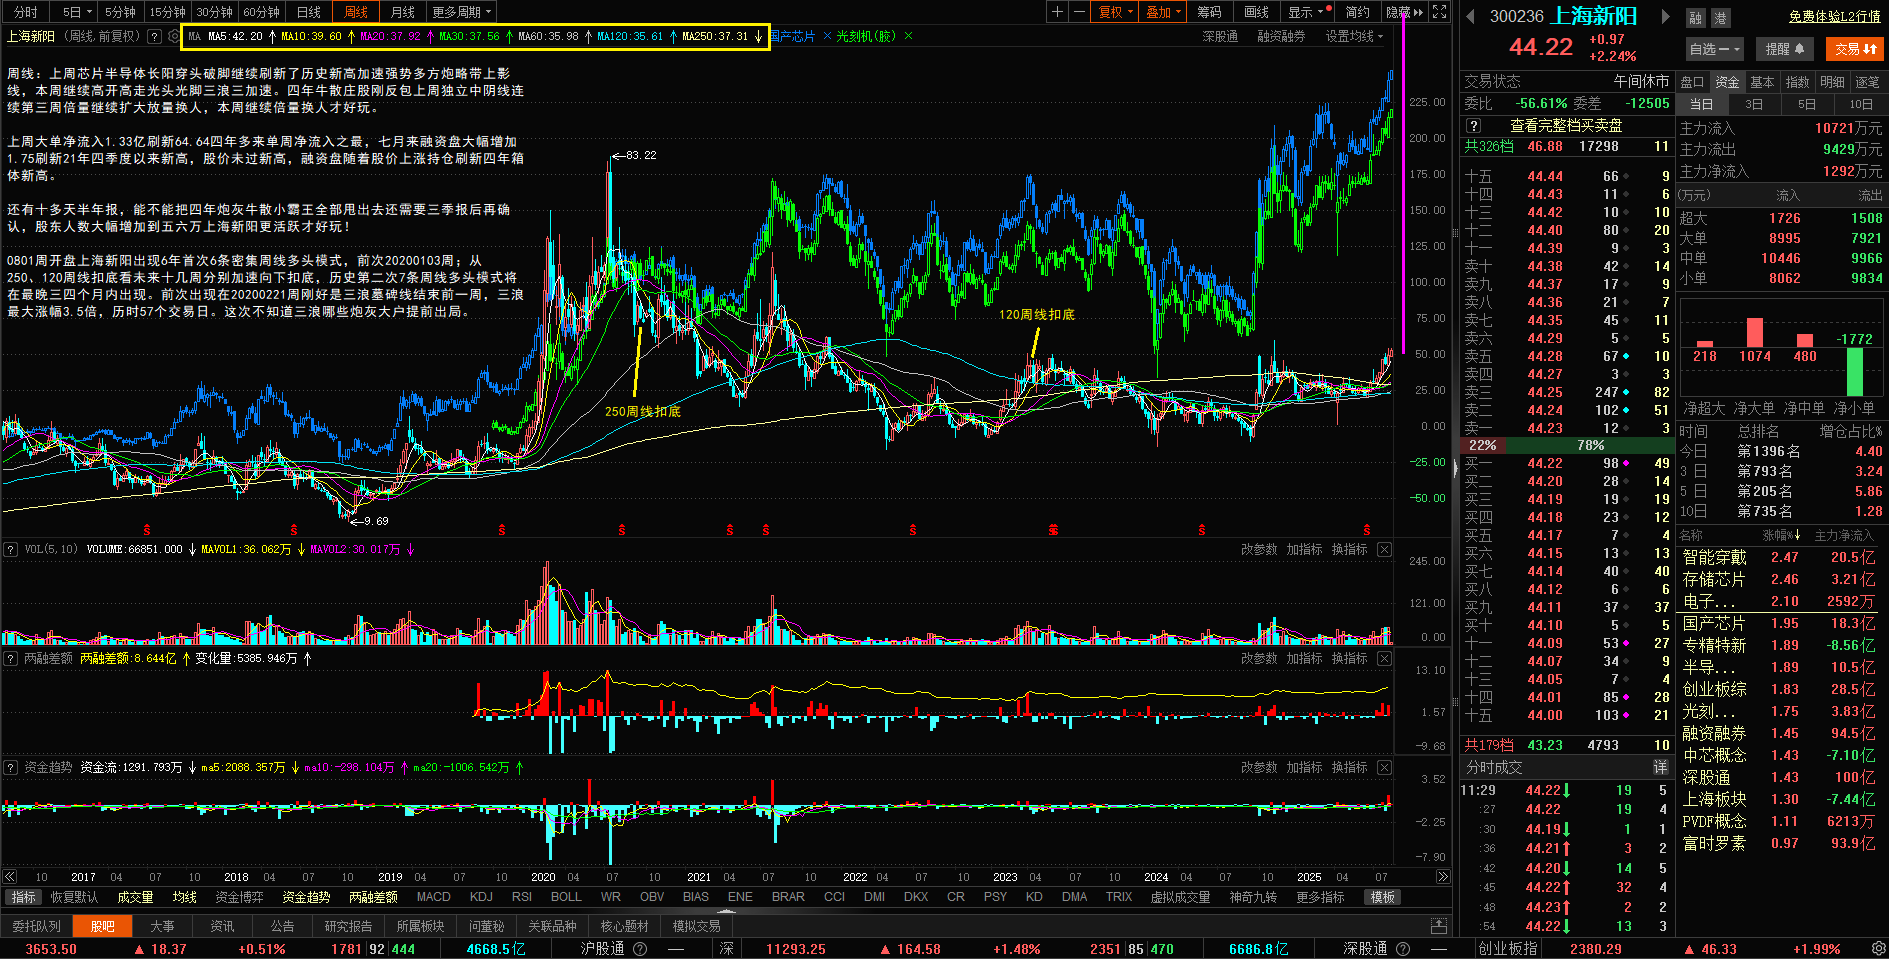Remove 光刻机(胶) overlay with green X

click(x=908, y=36)
